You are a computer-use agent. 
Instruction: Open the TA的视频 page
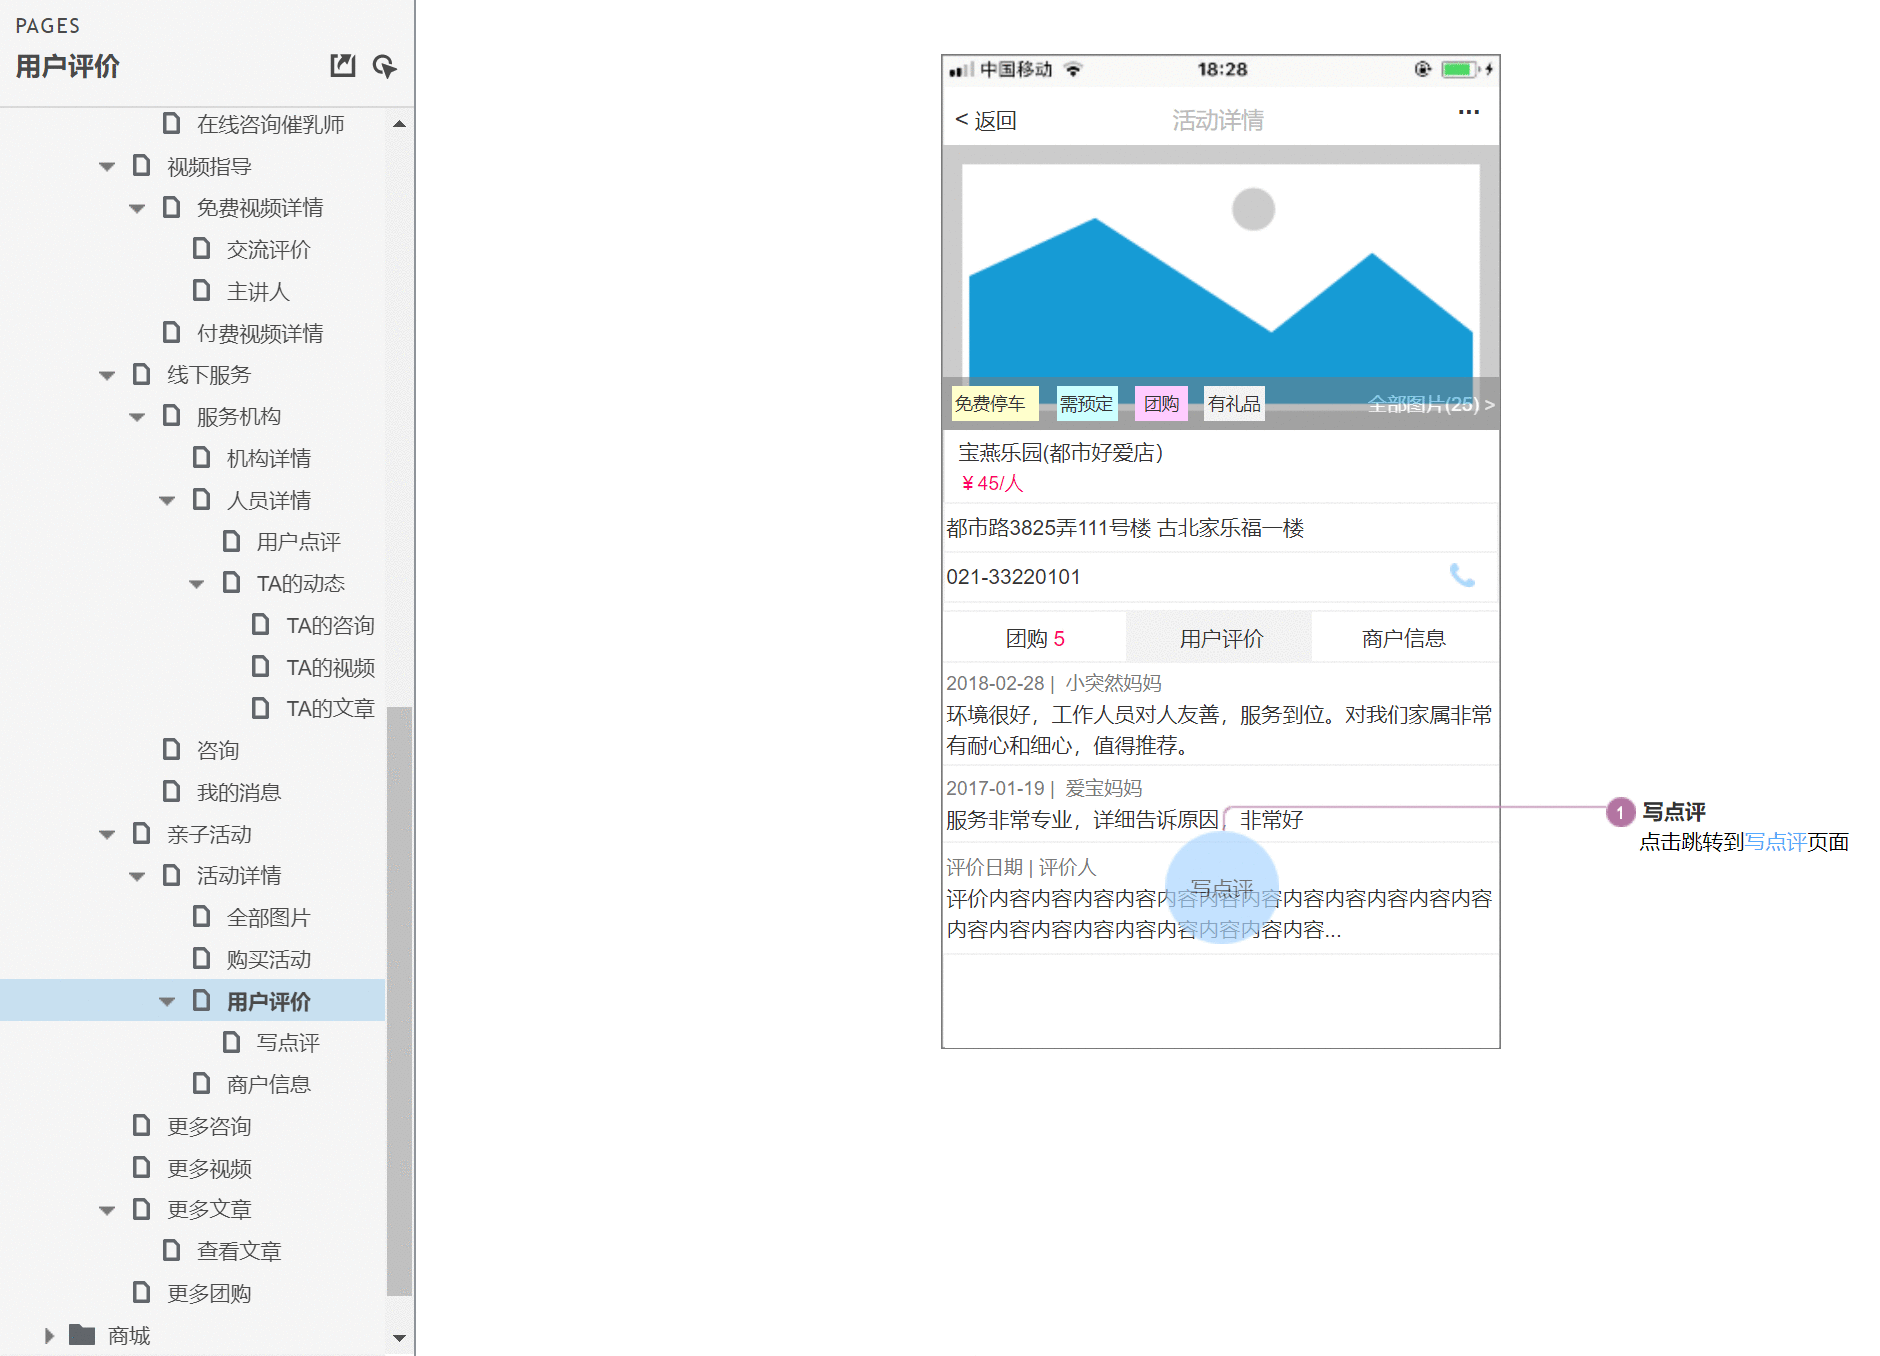click(330, 667)
